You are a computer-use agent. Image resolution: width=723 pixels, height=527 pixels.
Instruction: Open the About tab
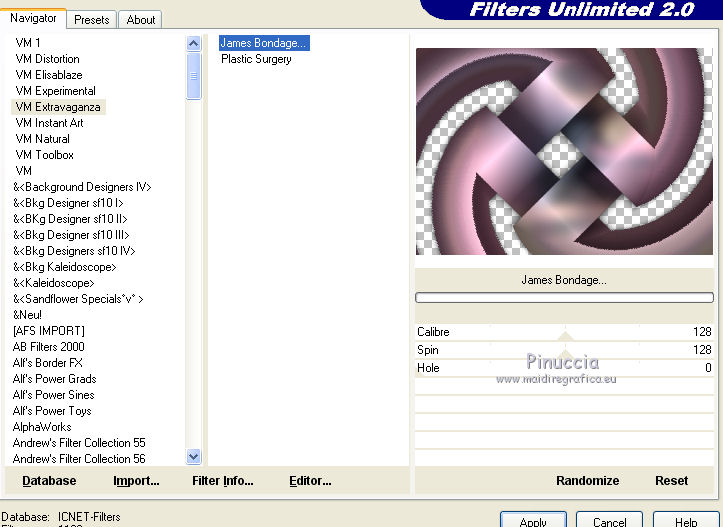pyautogui.click(x=140, y=20)
